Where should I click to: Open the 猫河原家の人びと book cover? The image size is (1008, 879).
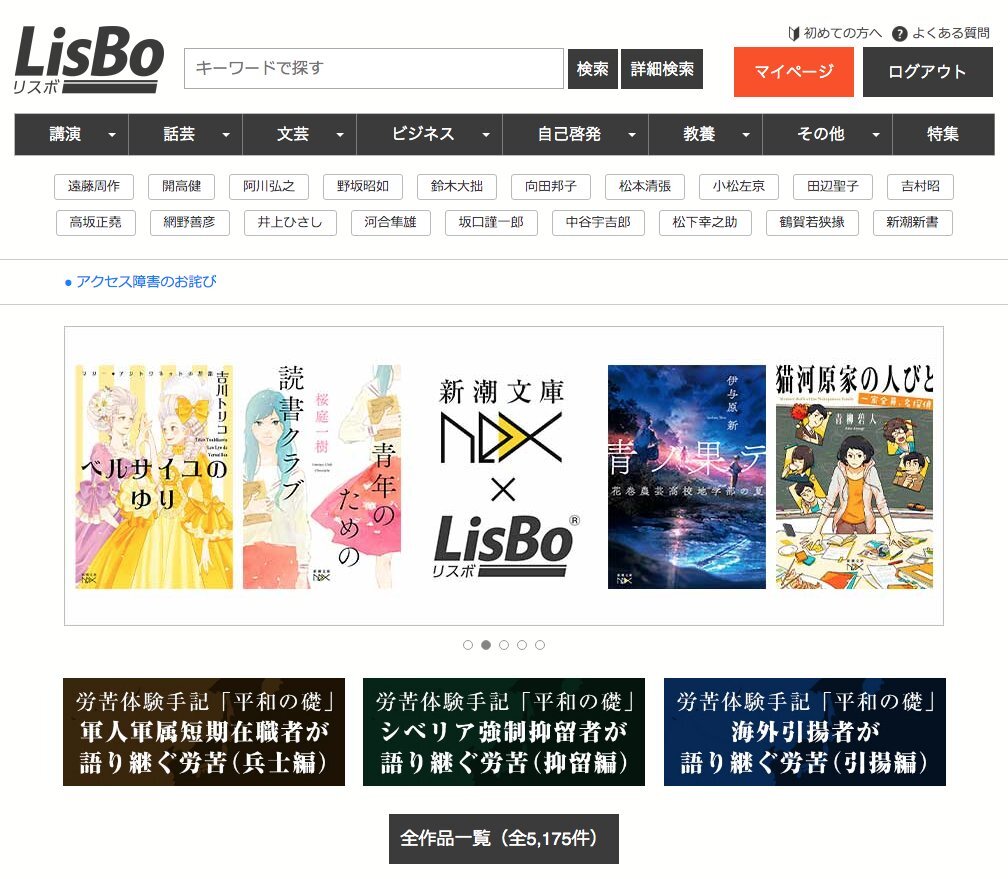point(855,476)
